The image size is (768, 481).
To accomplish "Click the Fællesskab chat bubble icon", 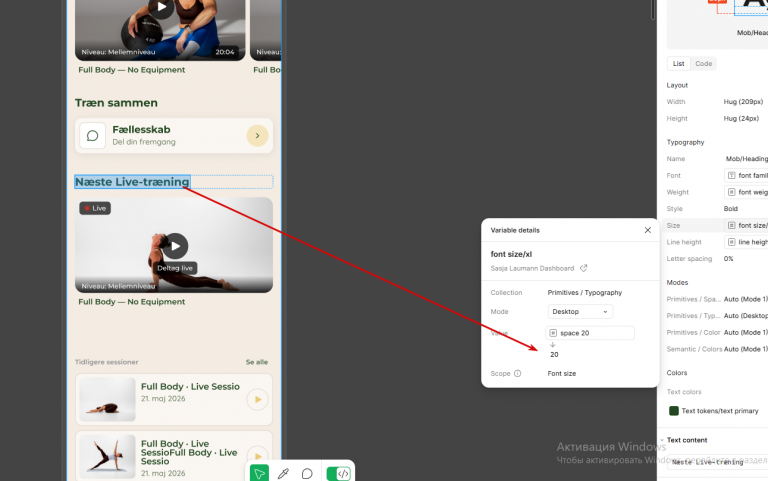I will pyautogui.click(x=93, y=136).
